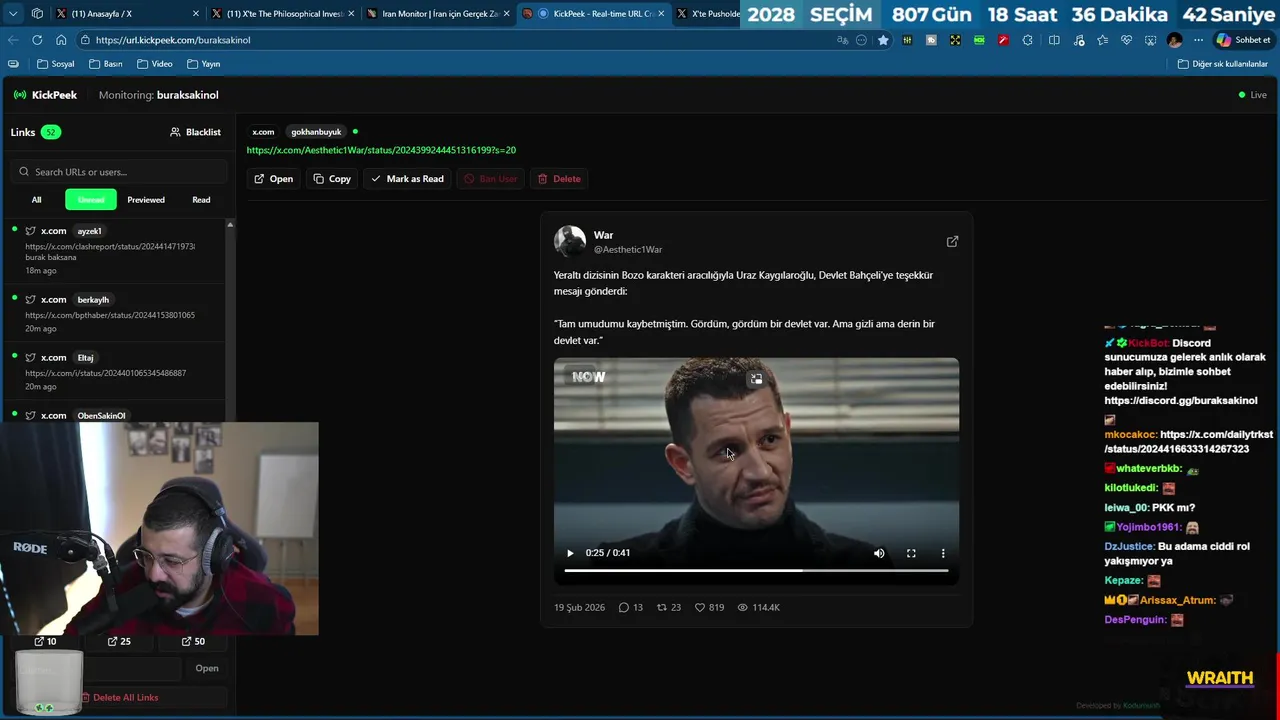Open the link row from user berkaylh
This screenshot has width=1280, height=720.
coord(115,313)
